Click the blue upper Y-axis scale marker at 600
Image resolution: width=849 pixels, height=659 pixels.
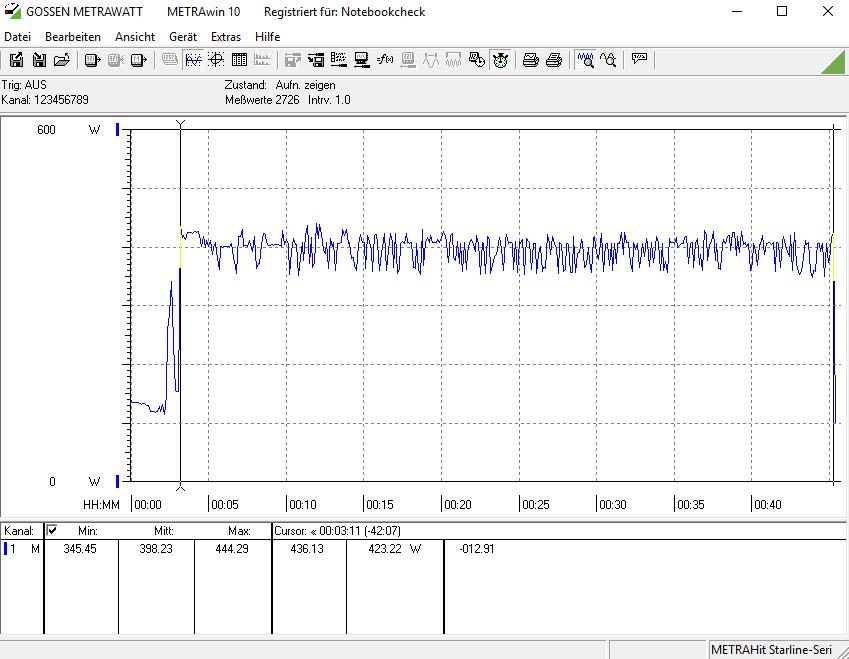pos(118,130)
